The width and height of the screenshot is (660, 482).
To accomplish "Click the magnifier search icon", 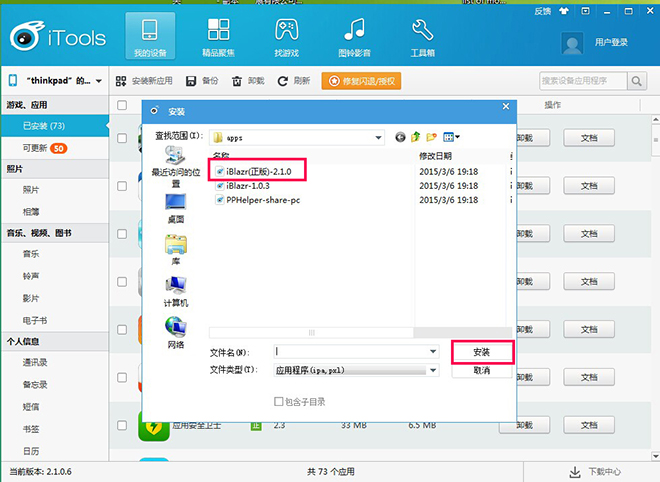I will [636, 81].
